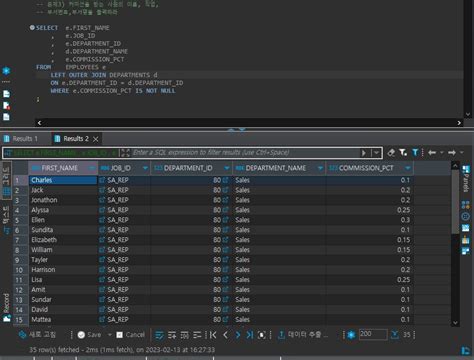Click the settings gear icon beside the SQL editor
This screenshot has height=360, width=474.
[6, 71]
